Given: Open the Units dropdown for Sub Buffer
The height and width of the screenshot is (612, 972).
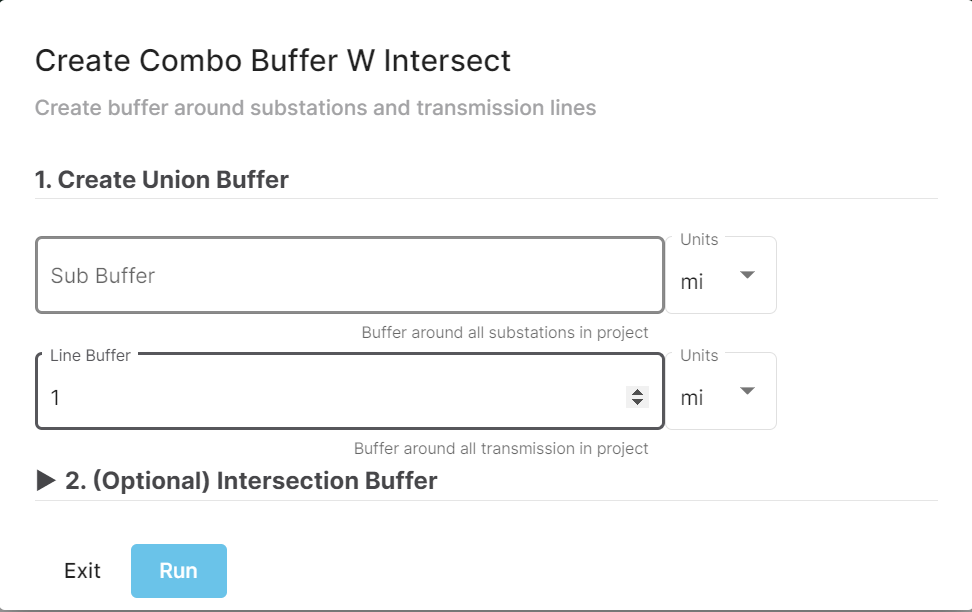Looking at the screenshot, I should (721, 281).
